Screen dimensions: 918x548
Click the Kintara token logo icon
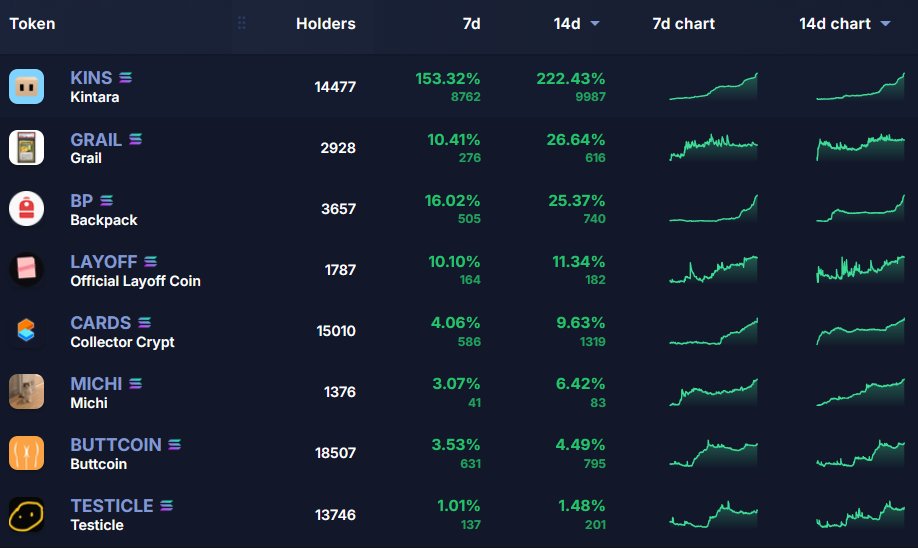pyautogui.click(x=26, y=87)
